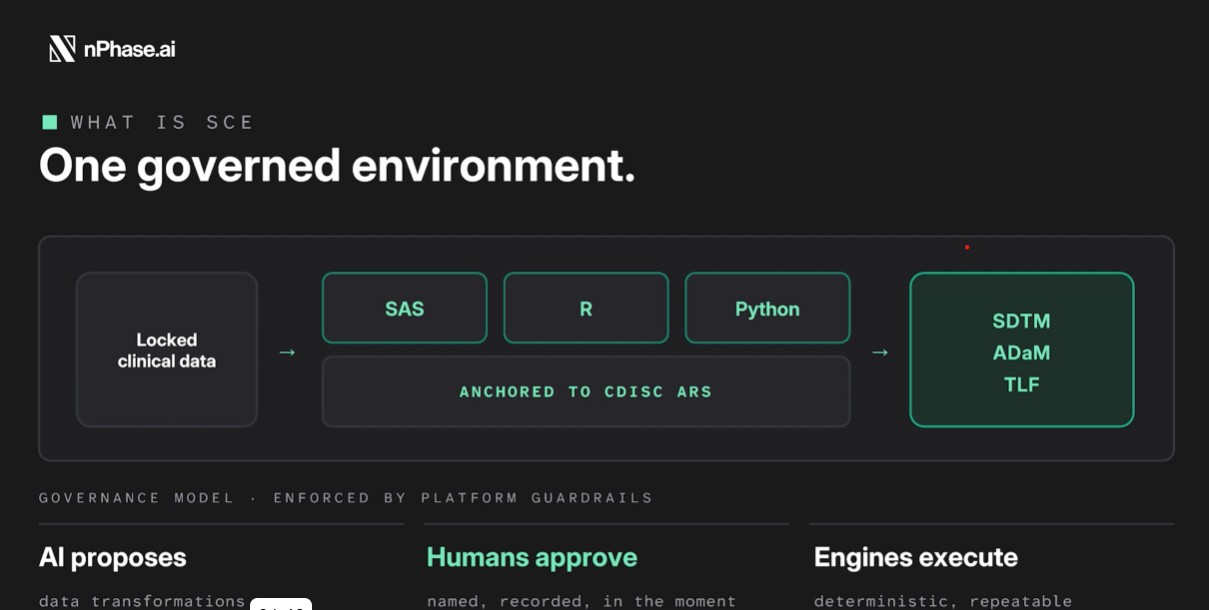Click arrow after Locked clinical data

click(x=288, y=352)
